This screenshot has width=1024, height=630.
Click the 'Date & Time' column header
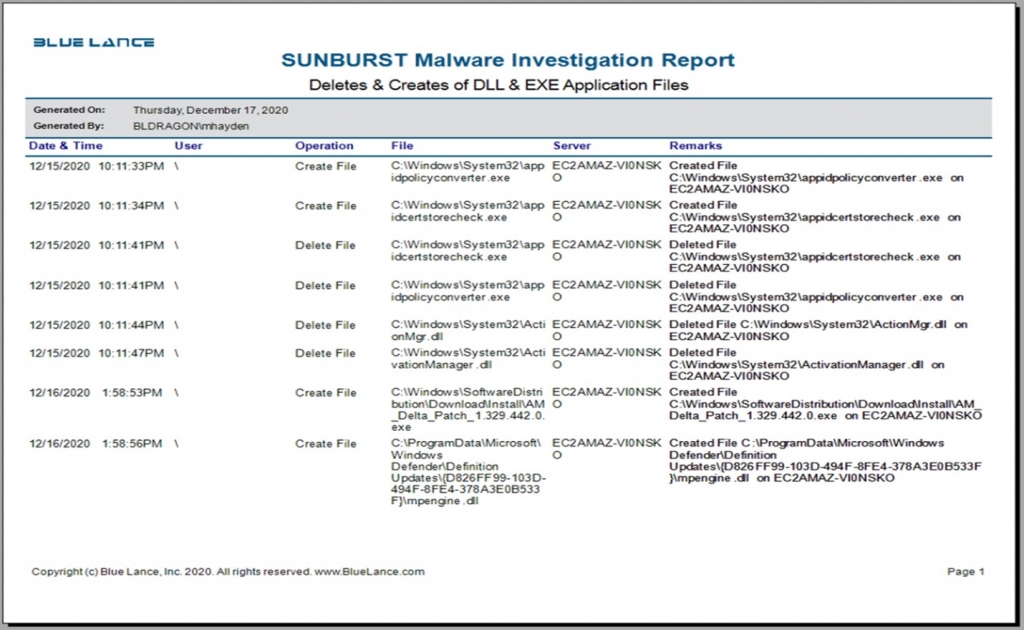pos(65,146)
